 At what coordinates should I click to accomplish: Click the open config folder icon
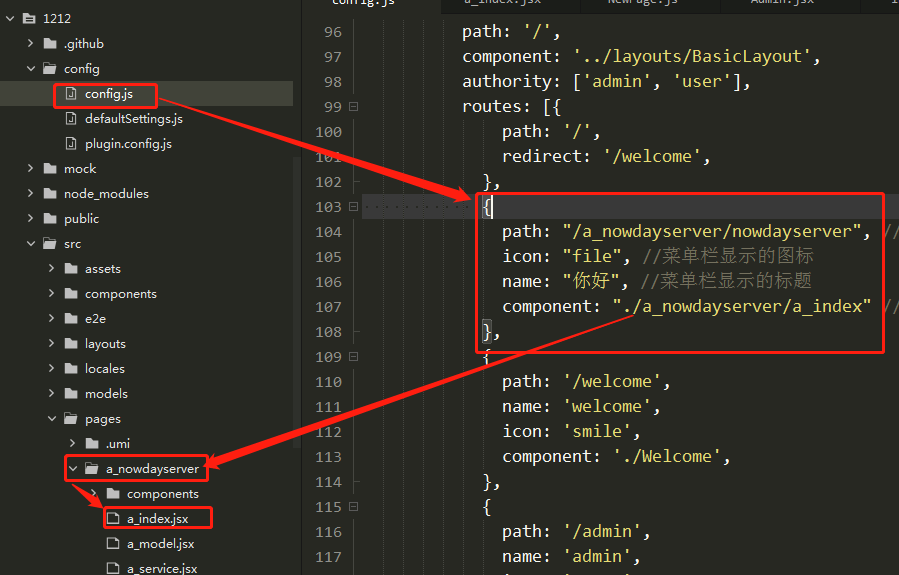pos(50,69)
